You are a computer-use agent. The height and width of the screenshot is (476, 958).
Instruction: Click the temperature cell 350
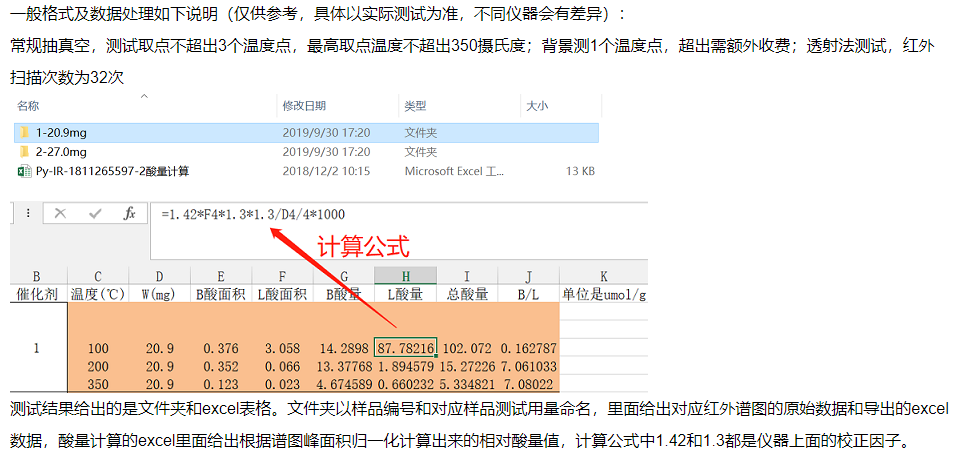tap(98, 384)
